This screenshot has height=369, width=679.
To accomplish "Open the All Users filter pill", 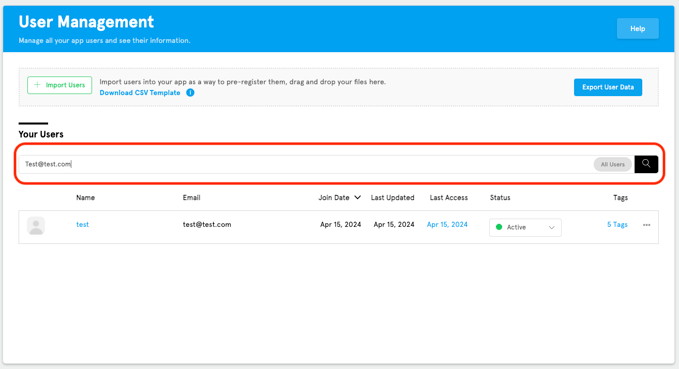I will click(x=612, y=165).
